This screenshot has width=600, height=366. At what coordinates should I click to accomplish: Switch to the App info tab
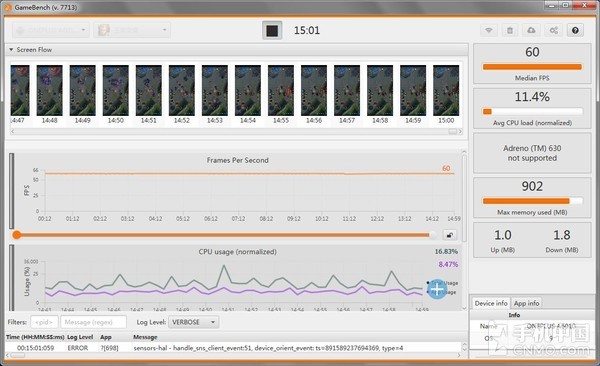tap(527, 303)
